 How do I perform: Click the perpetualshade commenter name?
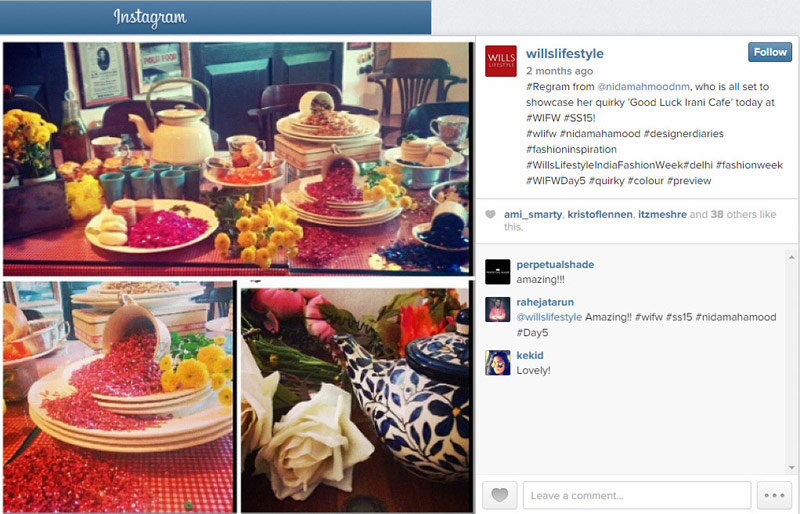[555, 264]
